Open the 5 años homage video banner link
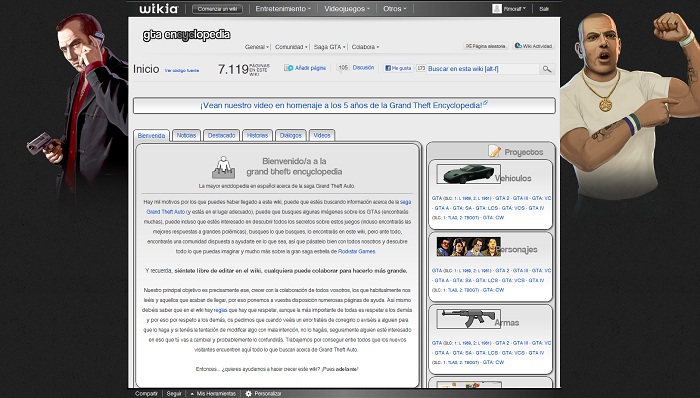 pyautogui.click(x=344, y=106)
